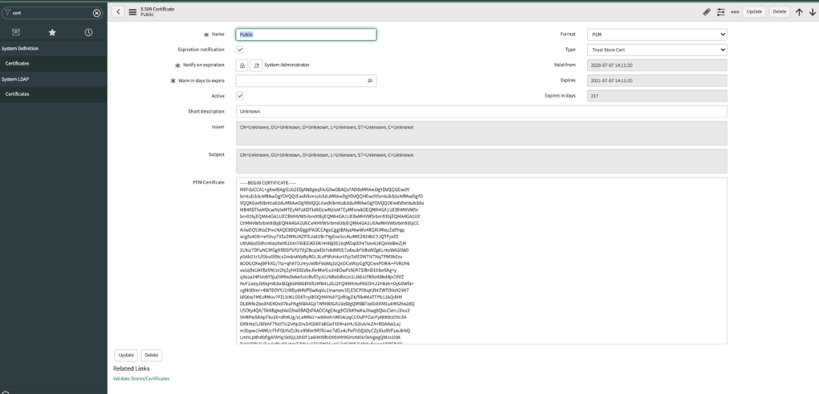
Task: Click the Valid from date field
Action: (x=657, y=65)
